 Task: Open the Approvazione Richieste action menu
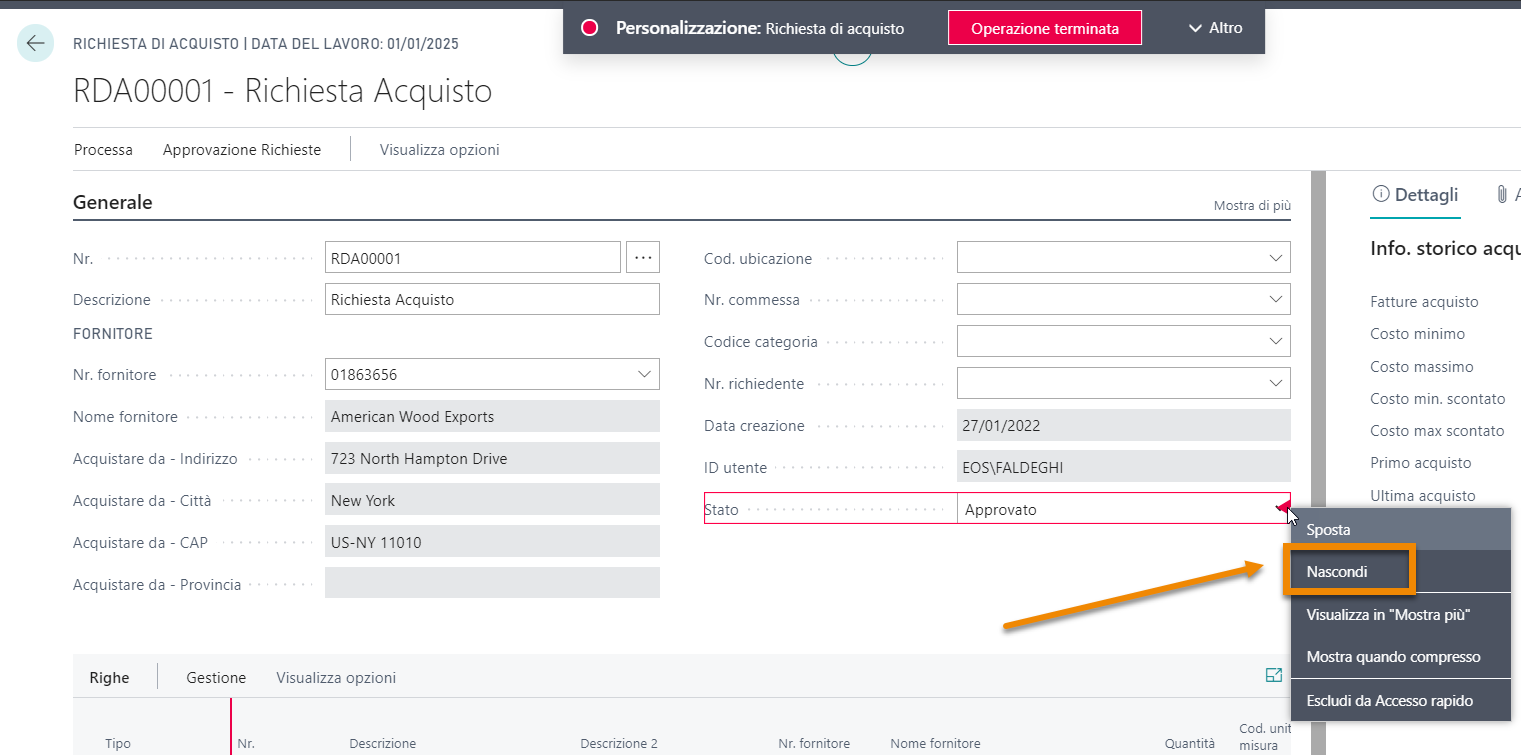click(x=242, y=150)
